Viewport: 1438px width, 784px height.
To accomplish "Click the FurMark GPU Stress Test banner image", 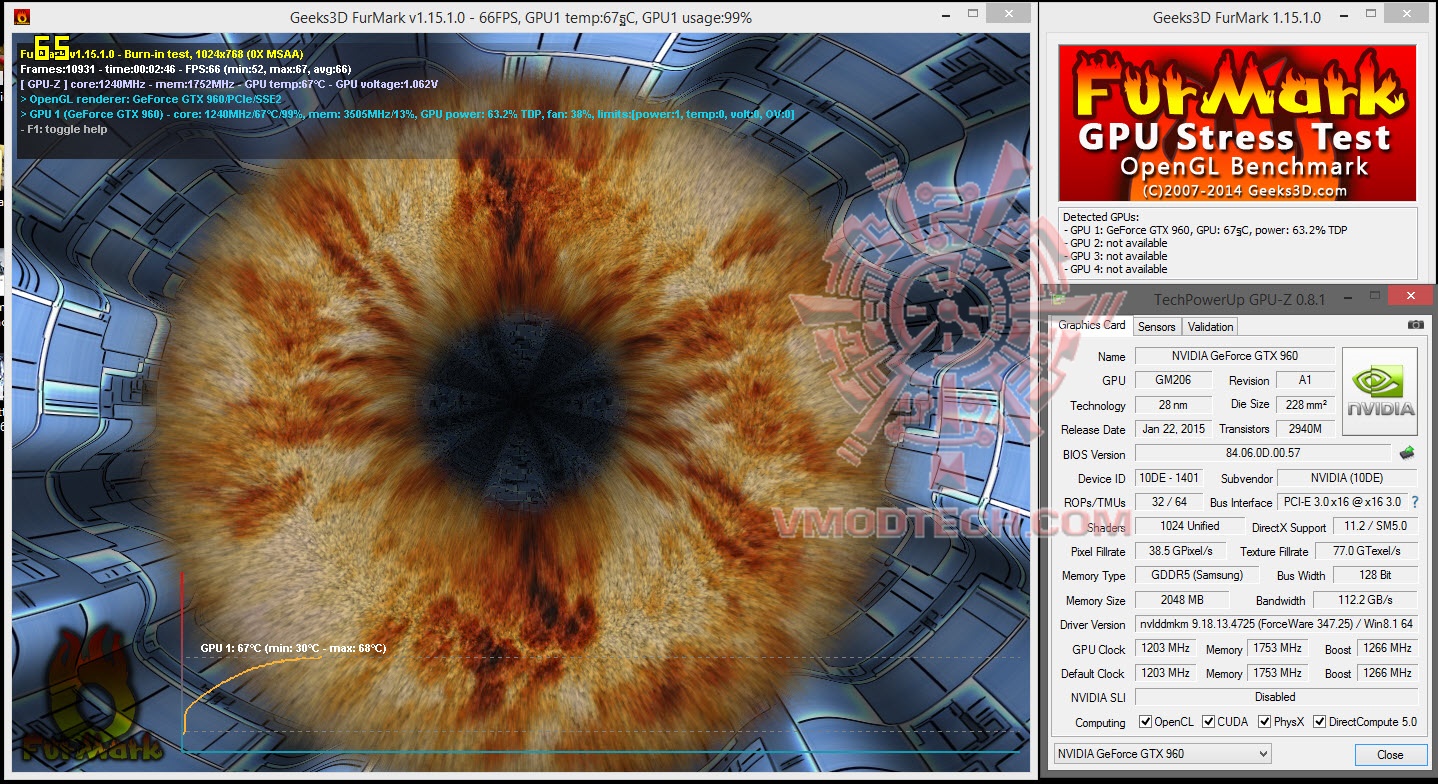I will click(1237, 123).
